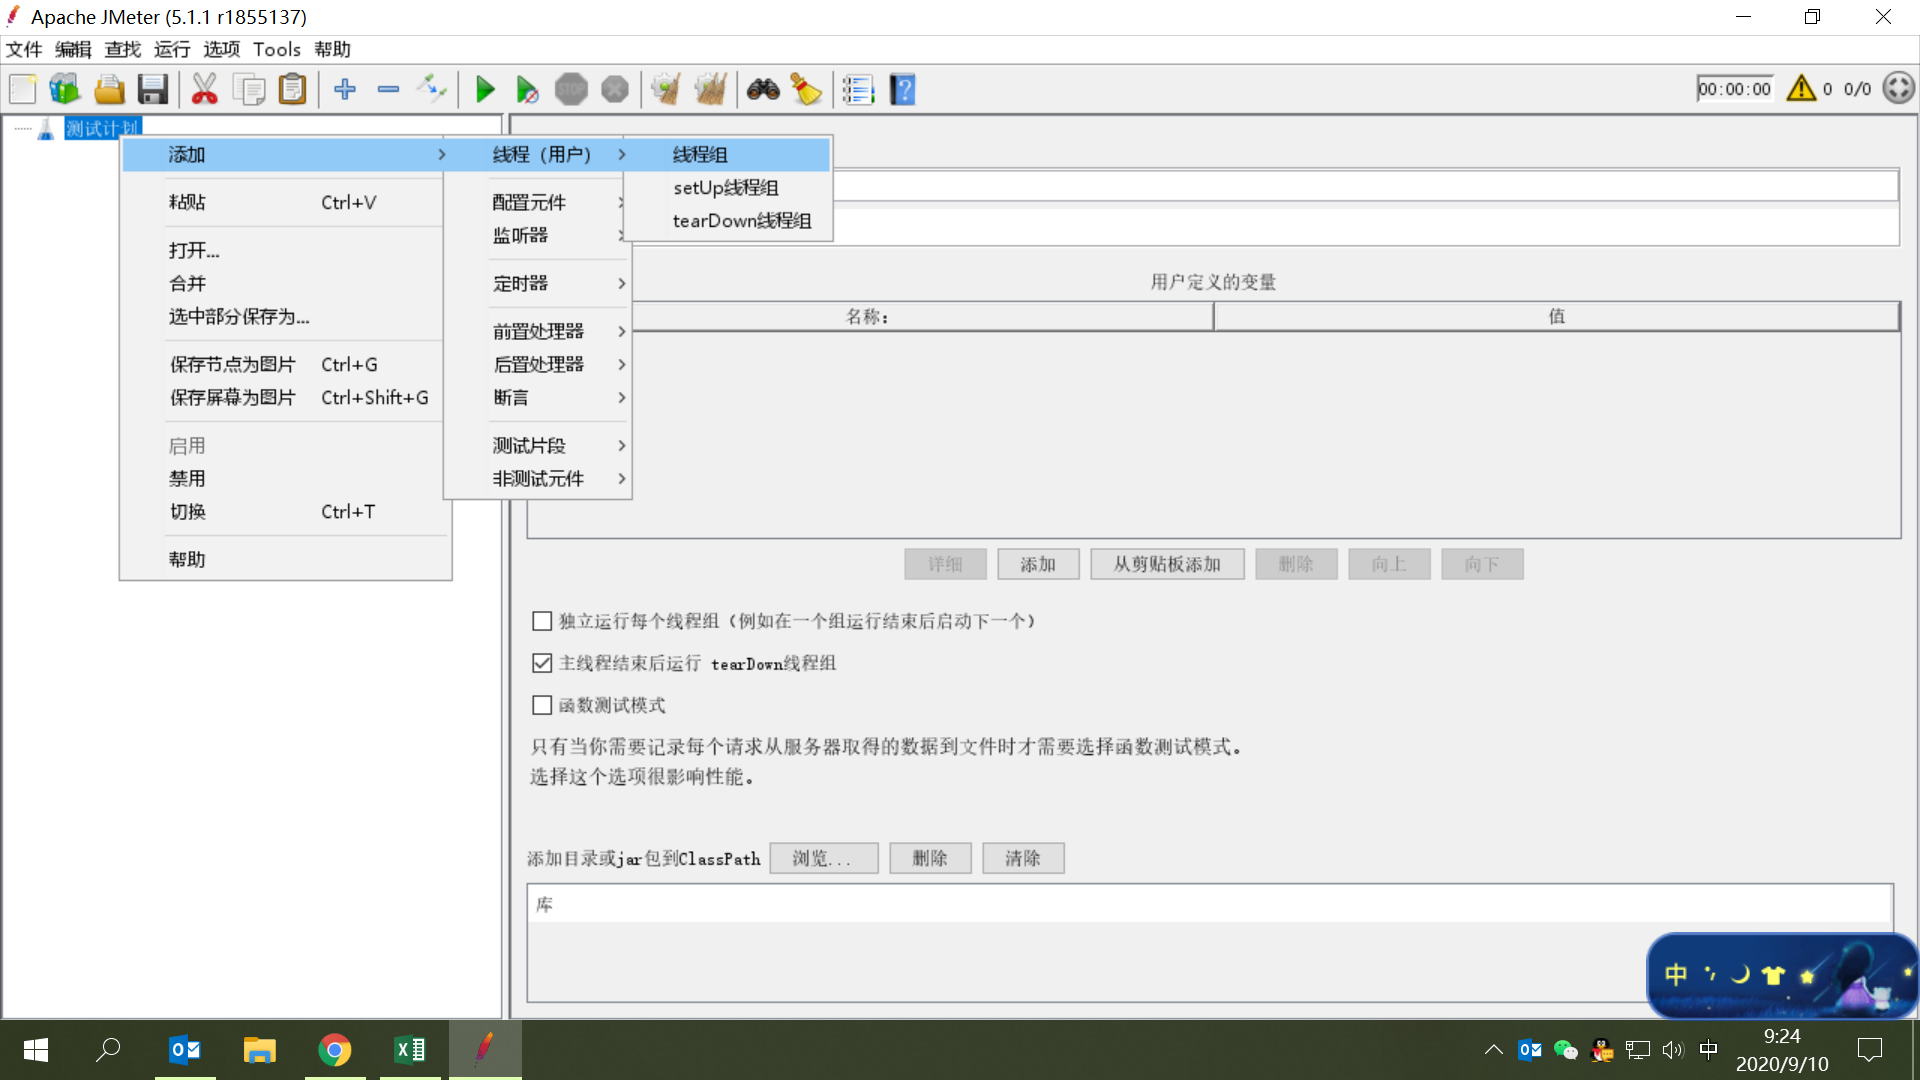
Task: Click the scissors Cut icon
Action: pyautogui.click(x=204, y=90)
